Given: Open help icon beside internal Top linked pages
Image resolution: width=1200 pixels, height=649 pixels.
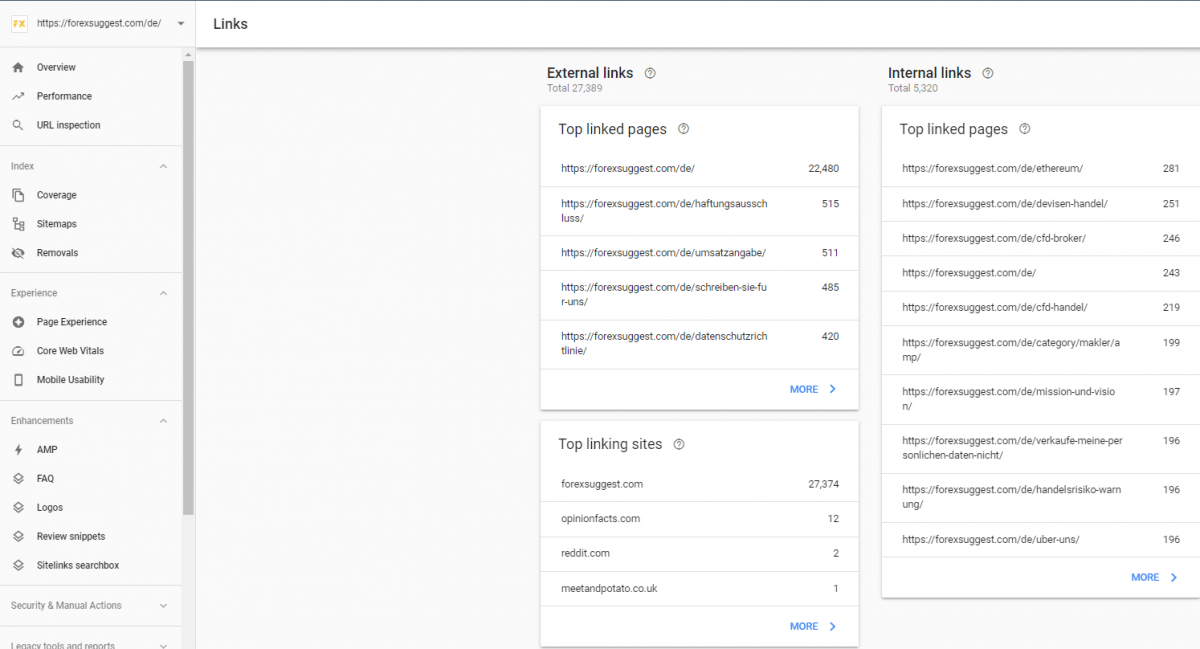Looking at the screenshot, I should coord(1024,129).
